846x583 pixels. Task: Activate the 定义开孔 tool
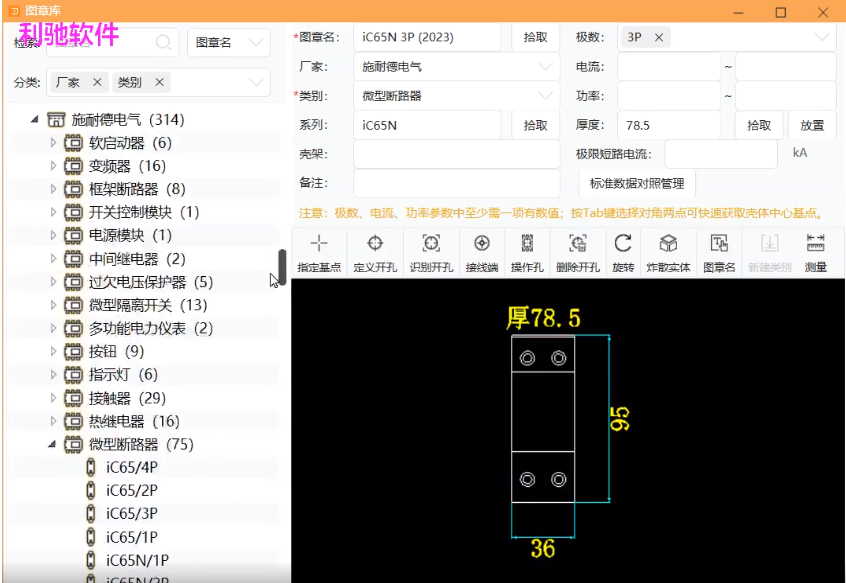coord(375,252)
